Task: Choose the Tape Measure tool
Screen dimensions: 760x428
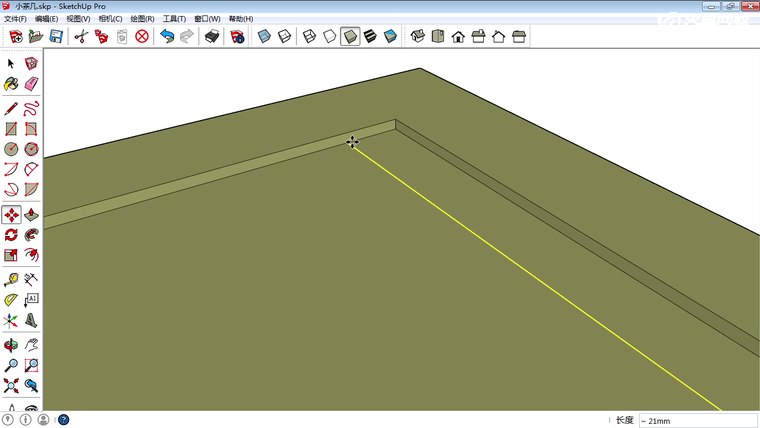Action: point(11,279)
